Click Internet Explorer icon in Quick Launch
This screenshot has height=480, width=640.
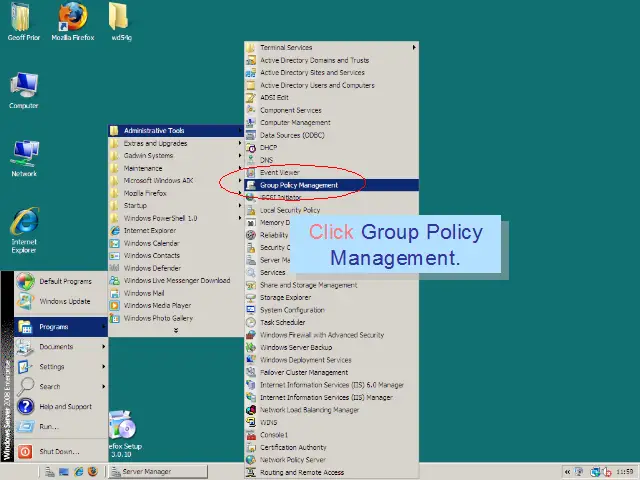click(77, 471)
